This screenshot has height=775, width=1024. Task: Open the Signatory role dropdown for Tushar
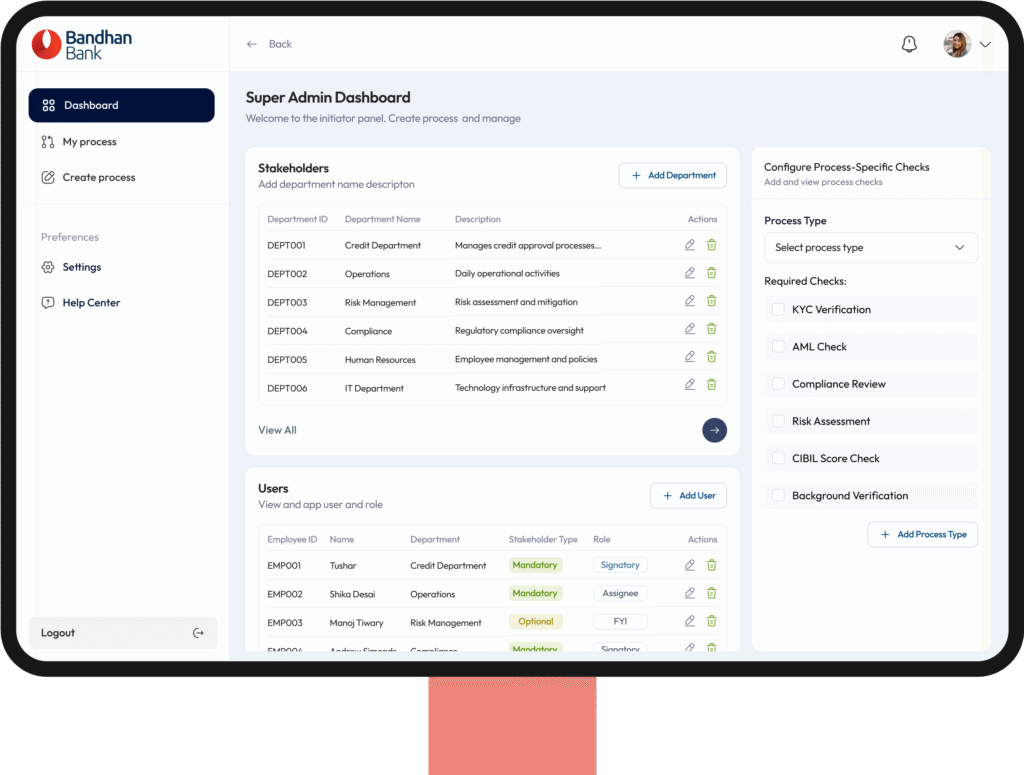[620, 565]
